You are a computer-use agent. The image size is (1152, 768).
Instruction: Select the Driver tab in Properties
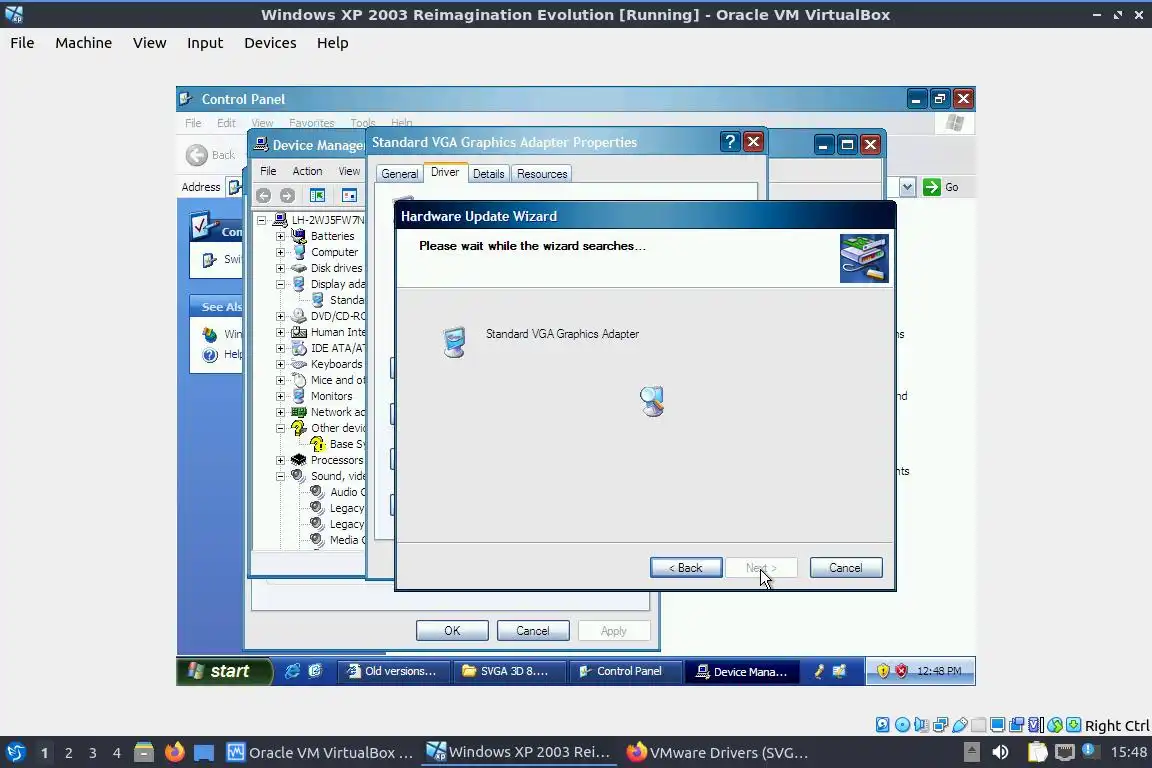click(445, 172)
